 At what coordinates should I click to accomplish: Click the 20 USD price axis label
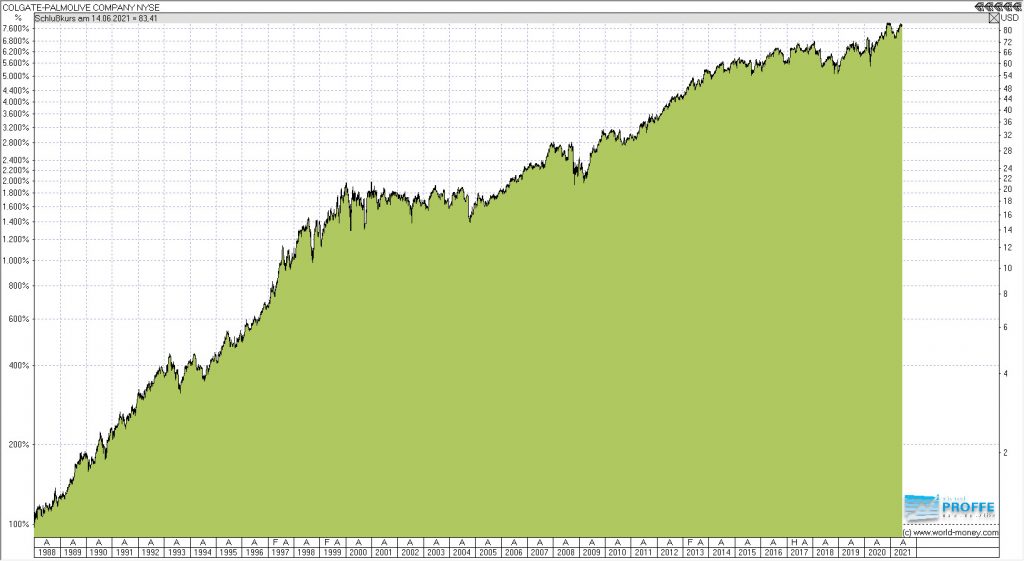[x=1008, y=189]
